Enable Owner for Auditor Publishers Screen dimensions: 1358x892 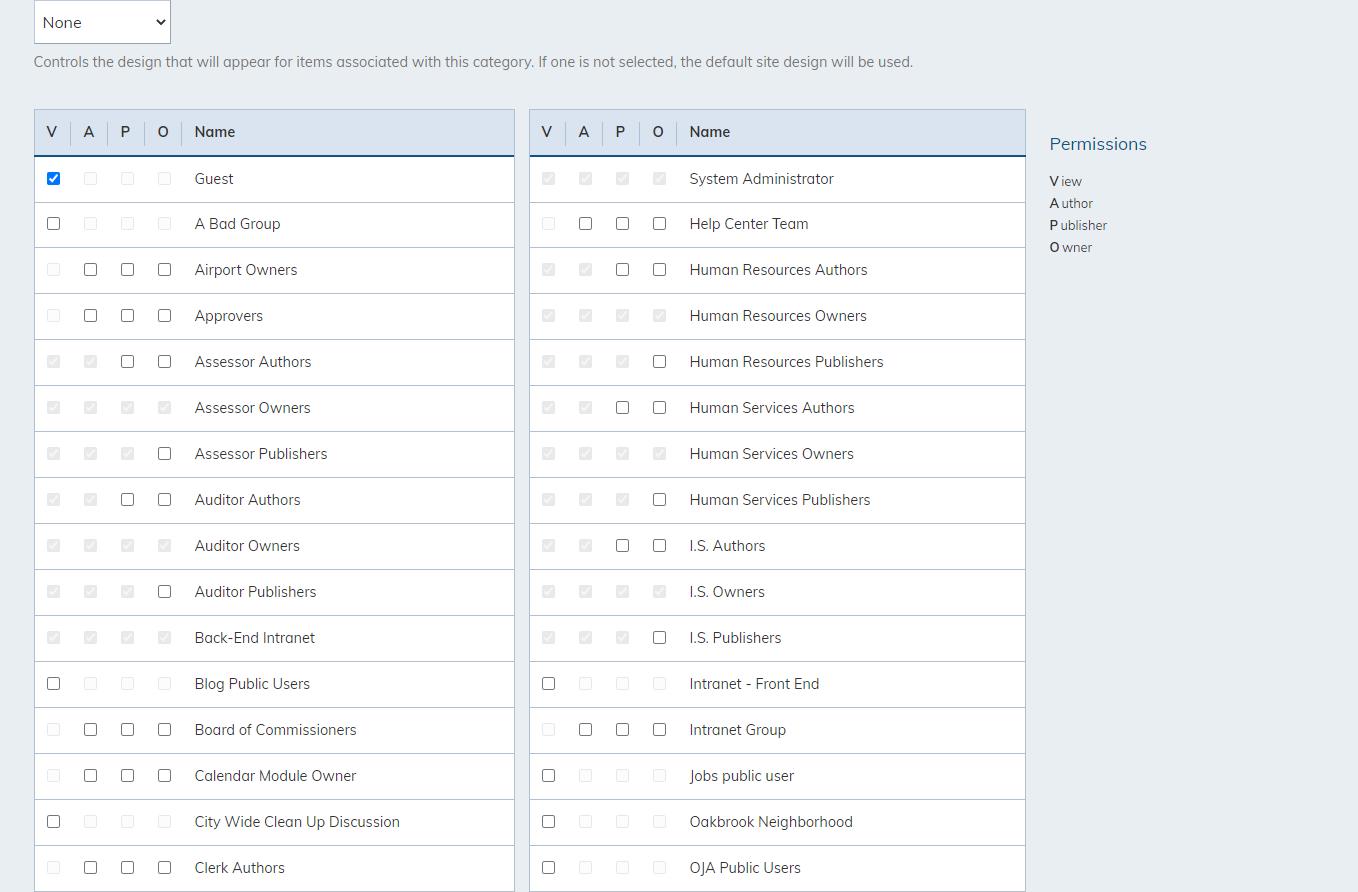point(165,592)
